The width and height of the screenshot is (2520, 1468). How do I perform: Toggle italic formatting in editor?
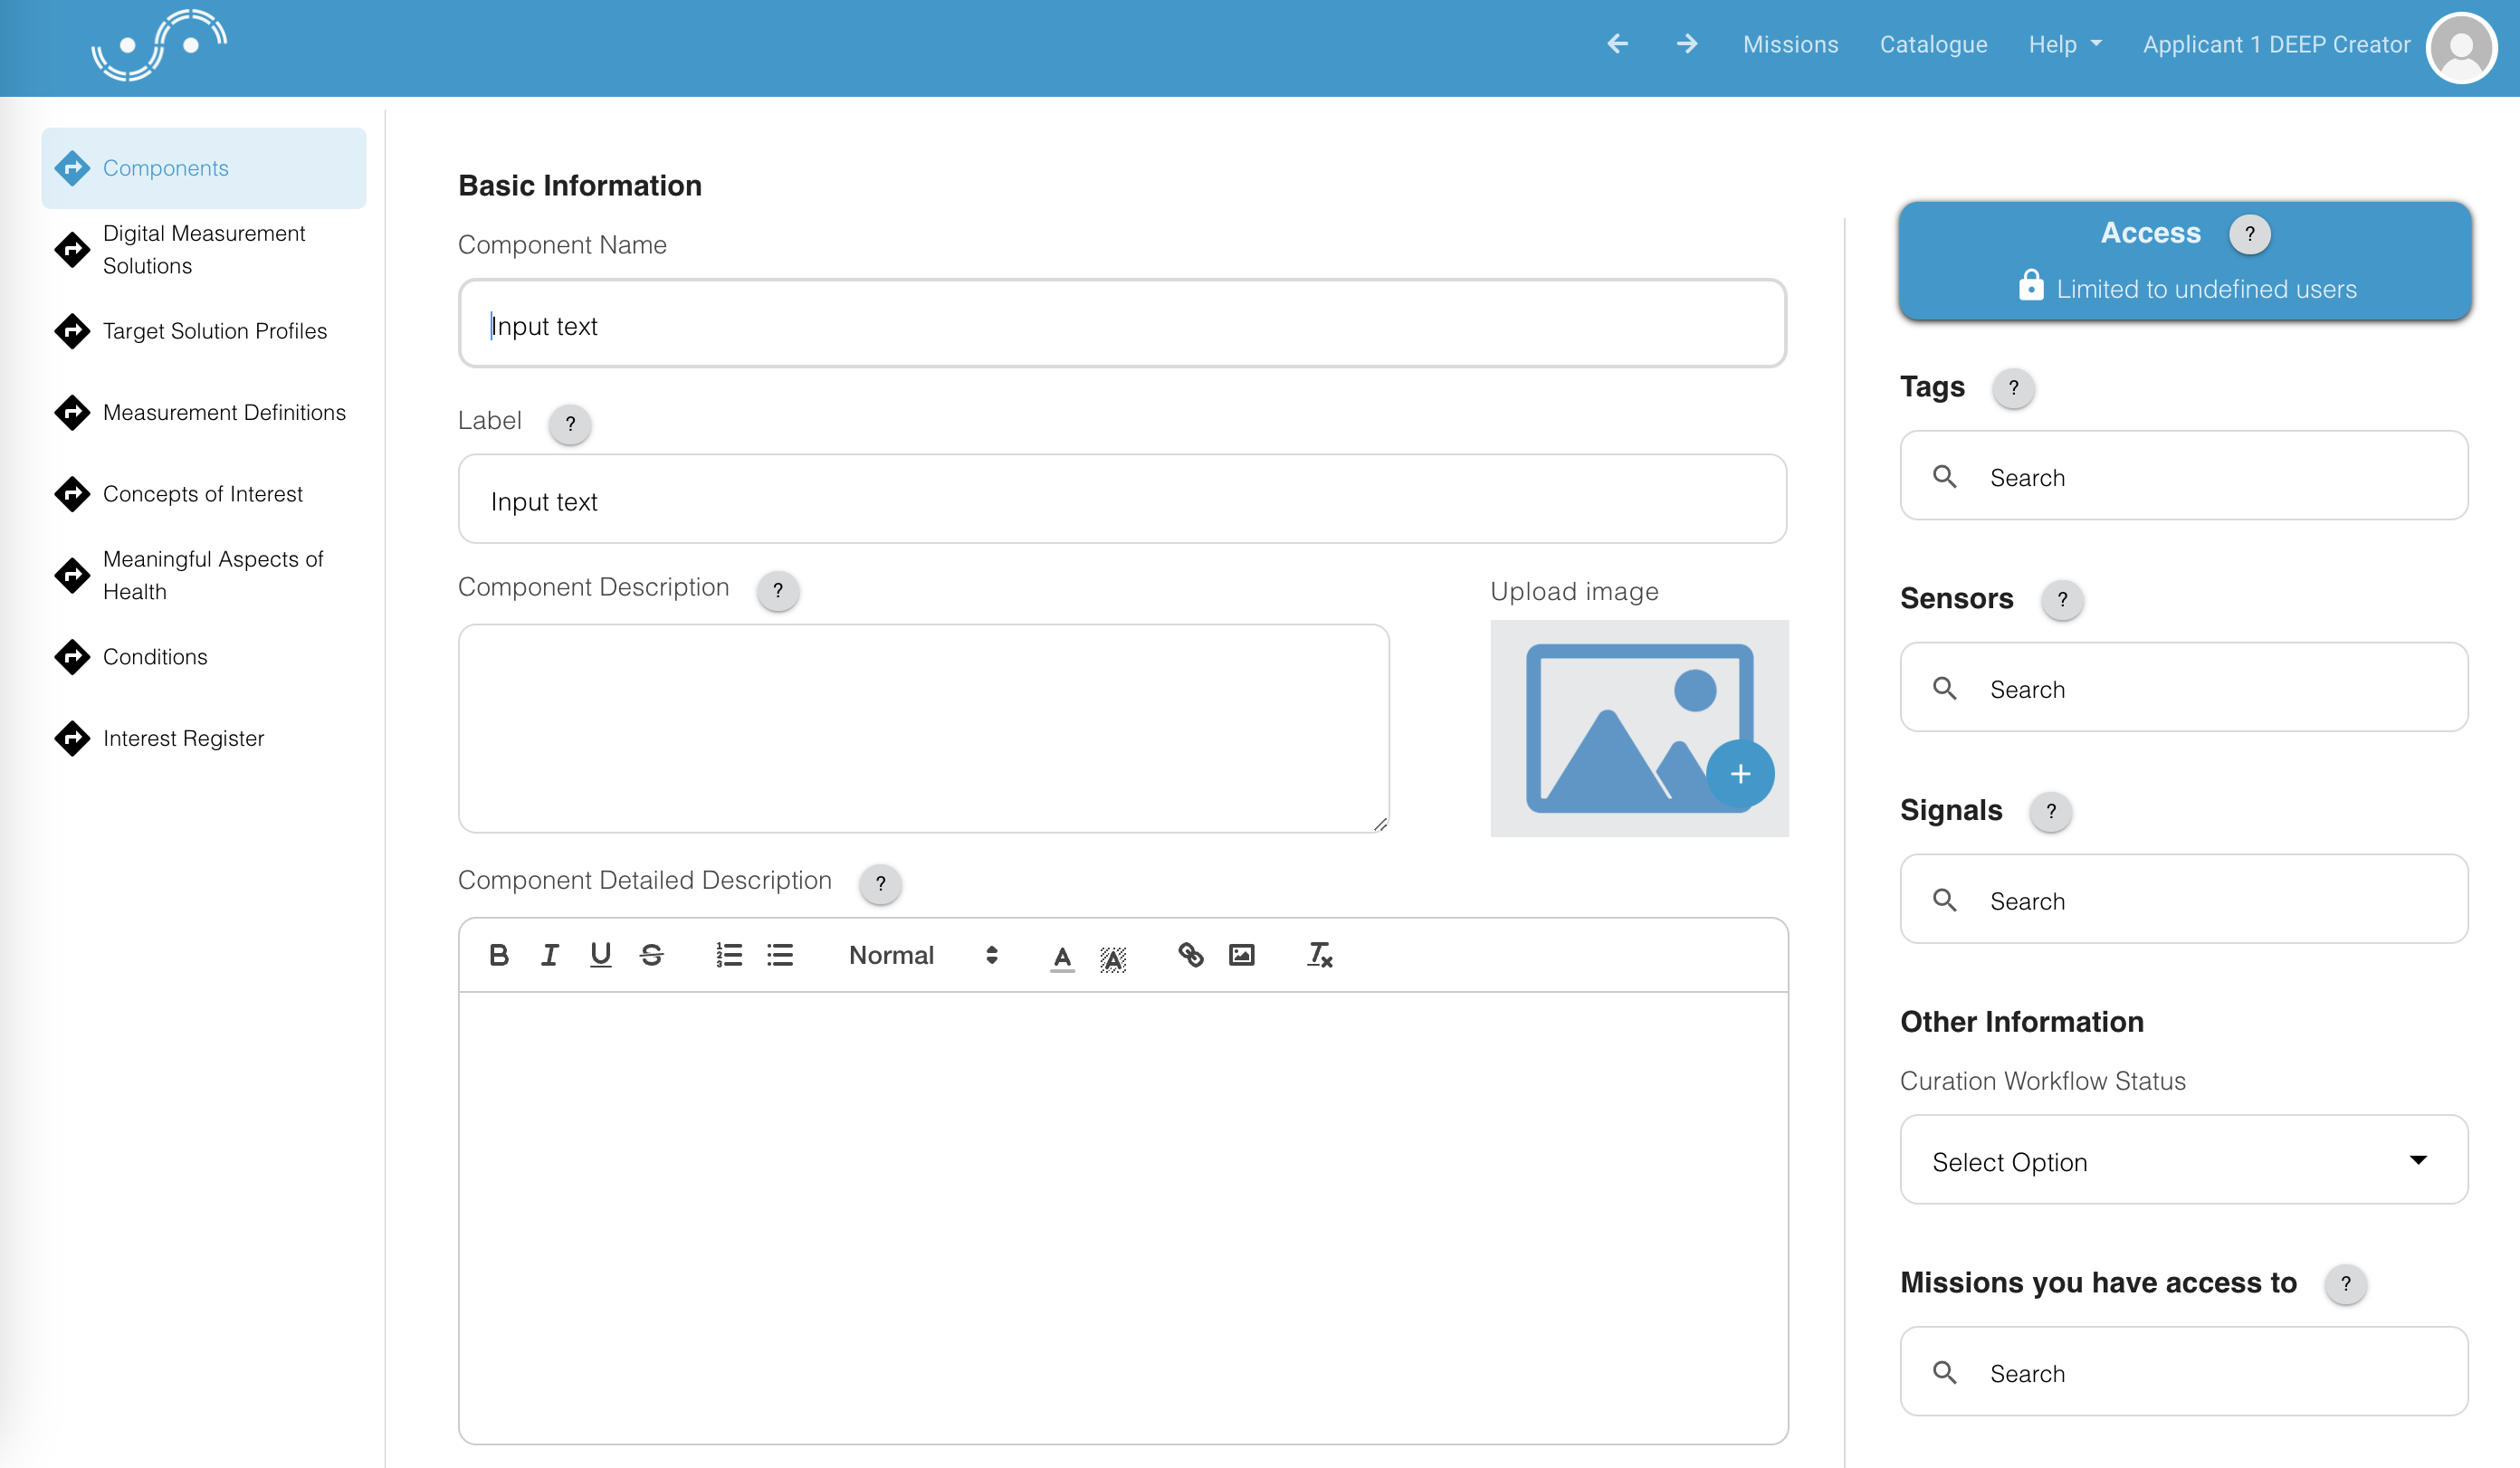tap(549, 955)
